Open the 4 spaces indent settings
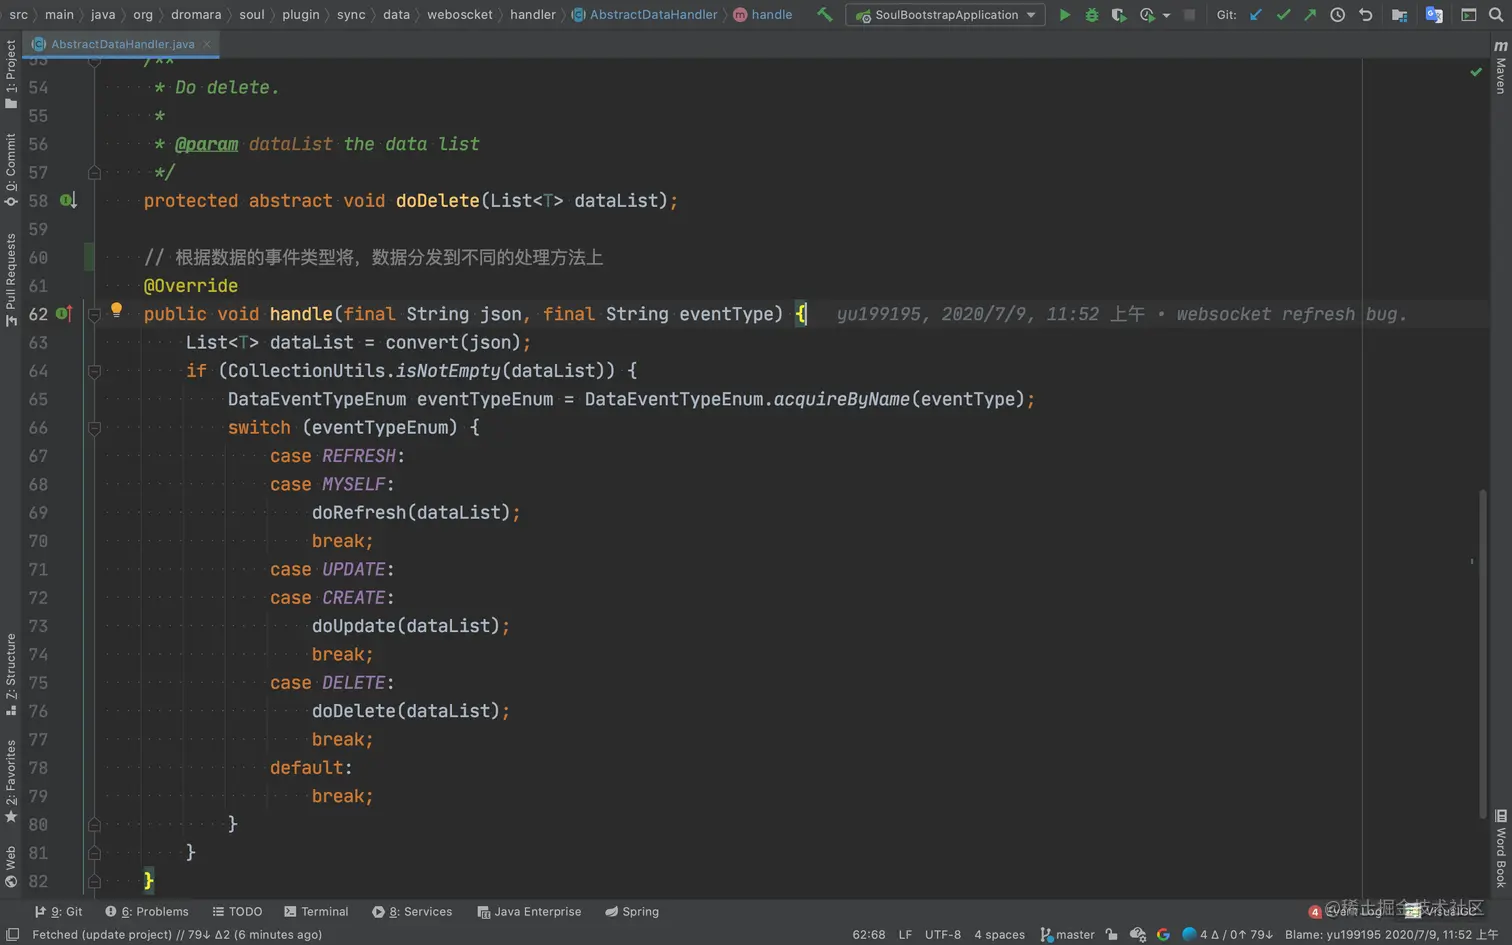 pos(999,935)
